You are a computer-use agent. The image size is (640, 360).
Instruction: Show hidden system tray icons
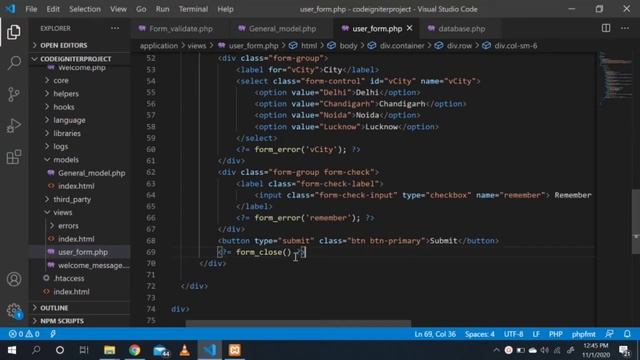click(496, 350)
